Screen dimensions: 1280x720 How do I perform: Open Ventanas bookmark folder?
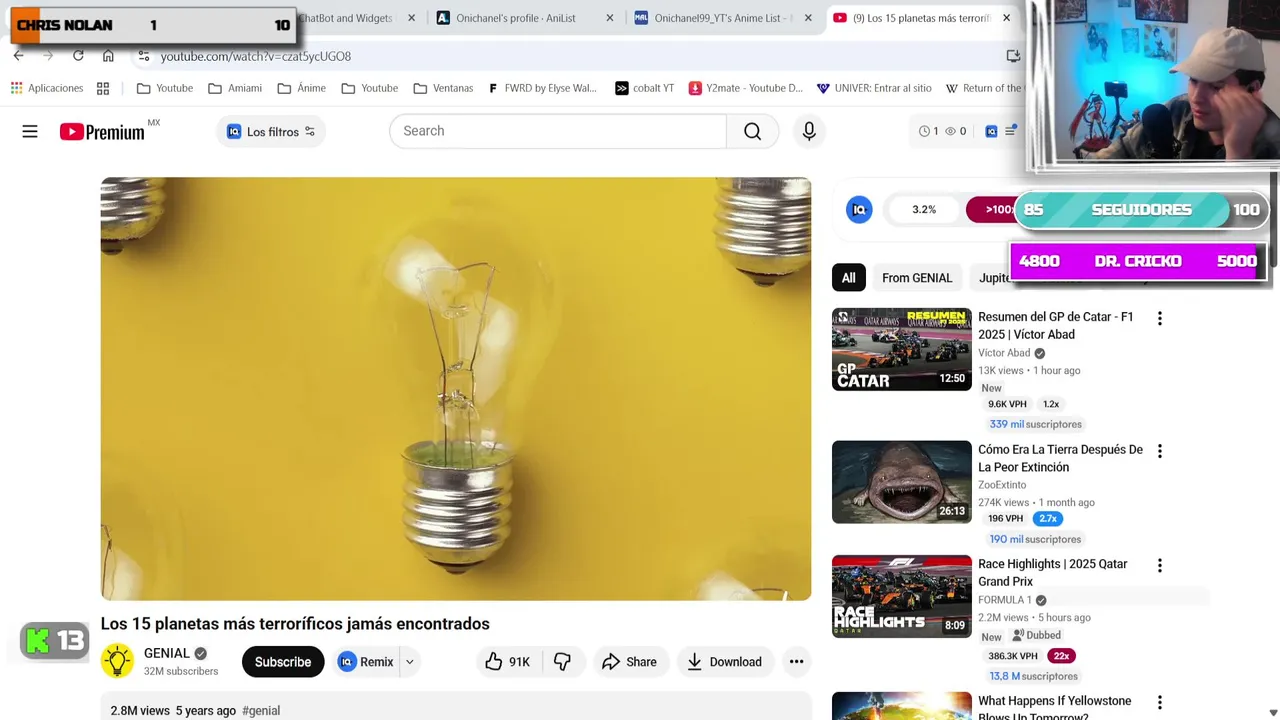pyautogui.click(x=443, y=88)
